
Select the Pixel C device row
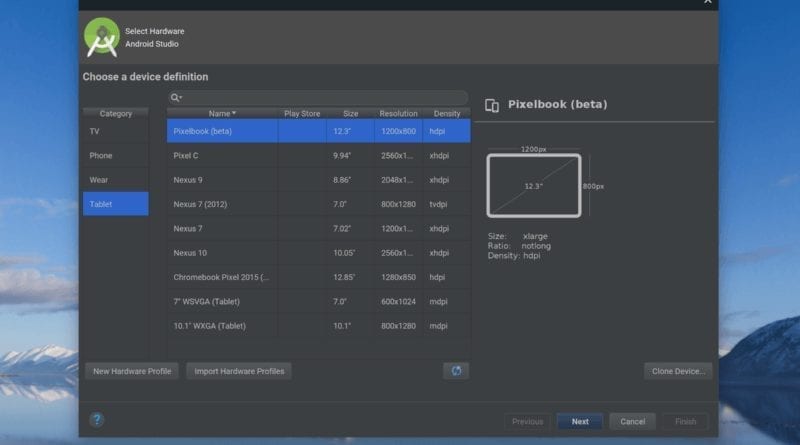pos(318,156)
